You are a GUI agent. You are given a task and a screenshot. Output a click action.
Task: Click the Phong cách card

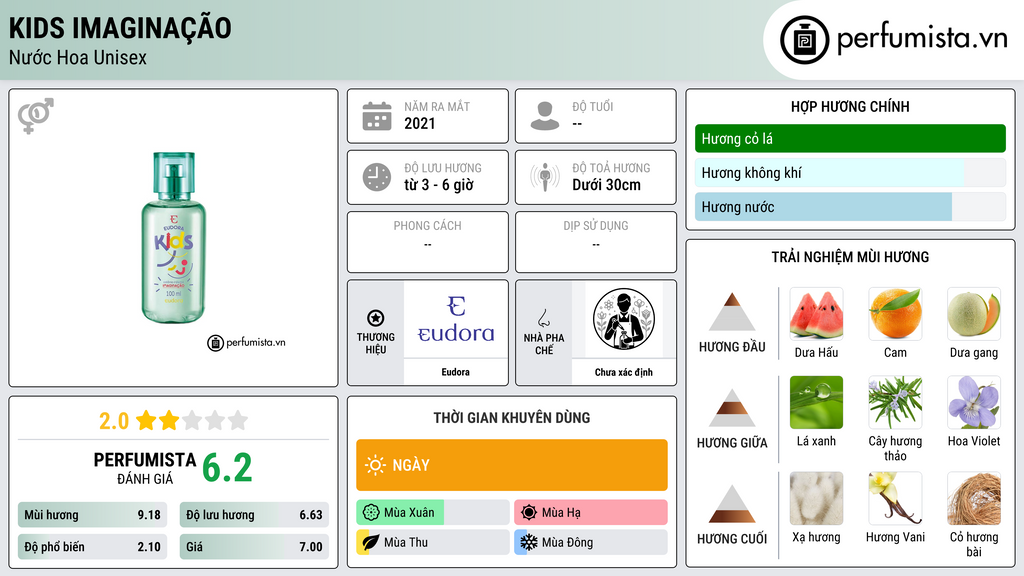(428, 242)
